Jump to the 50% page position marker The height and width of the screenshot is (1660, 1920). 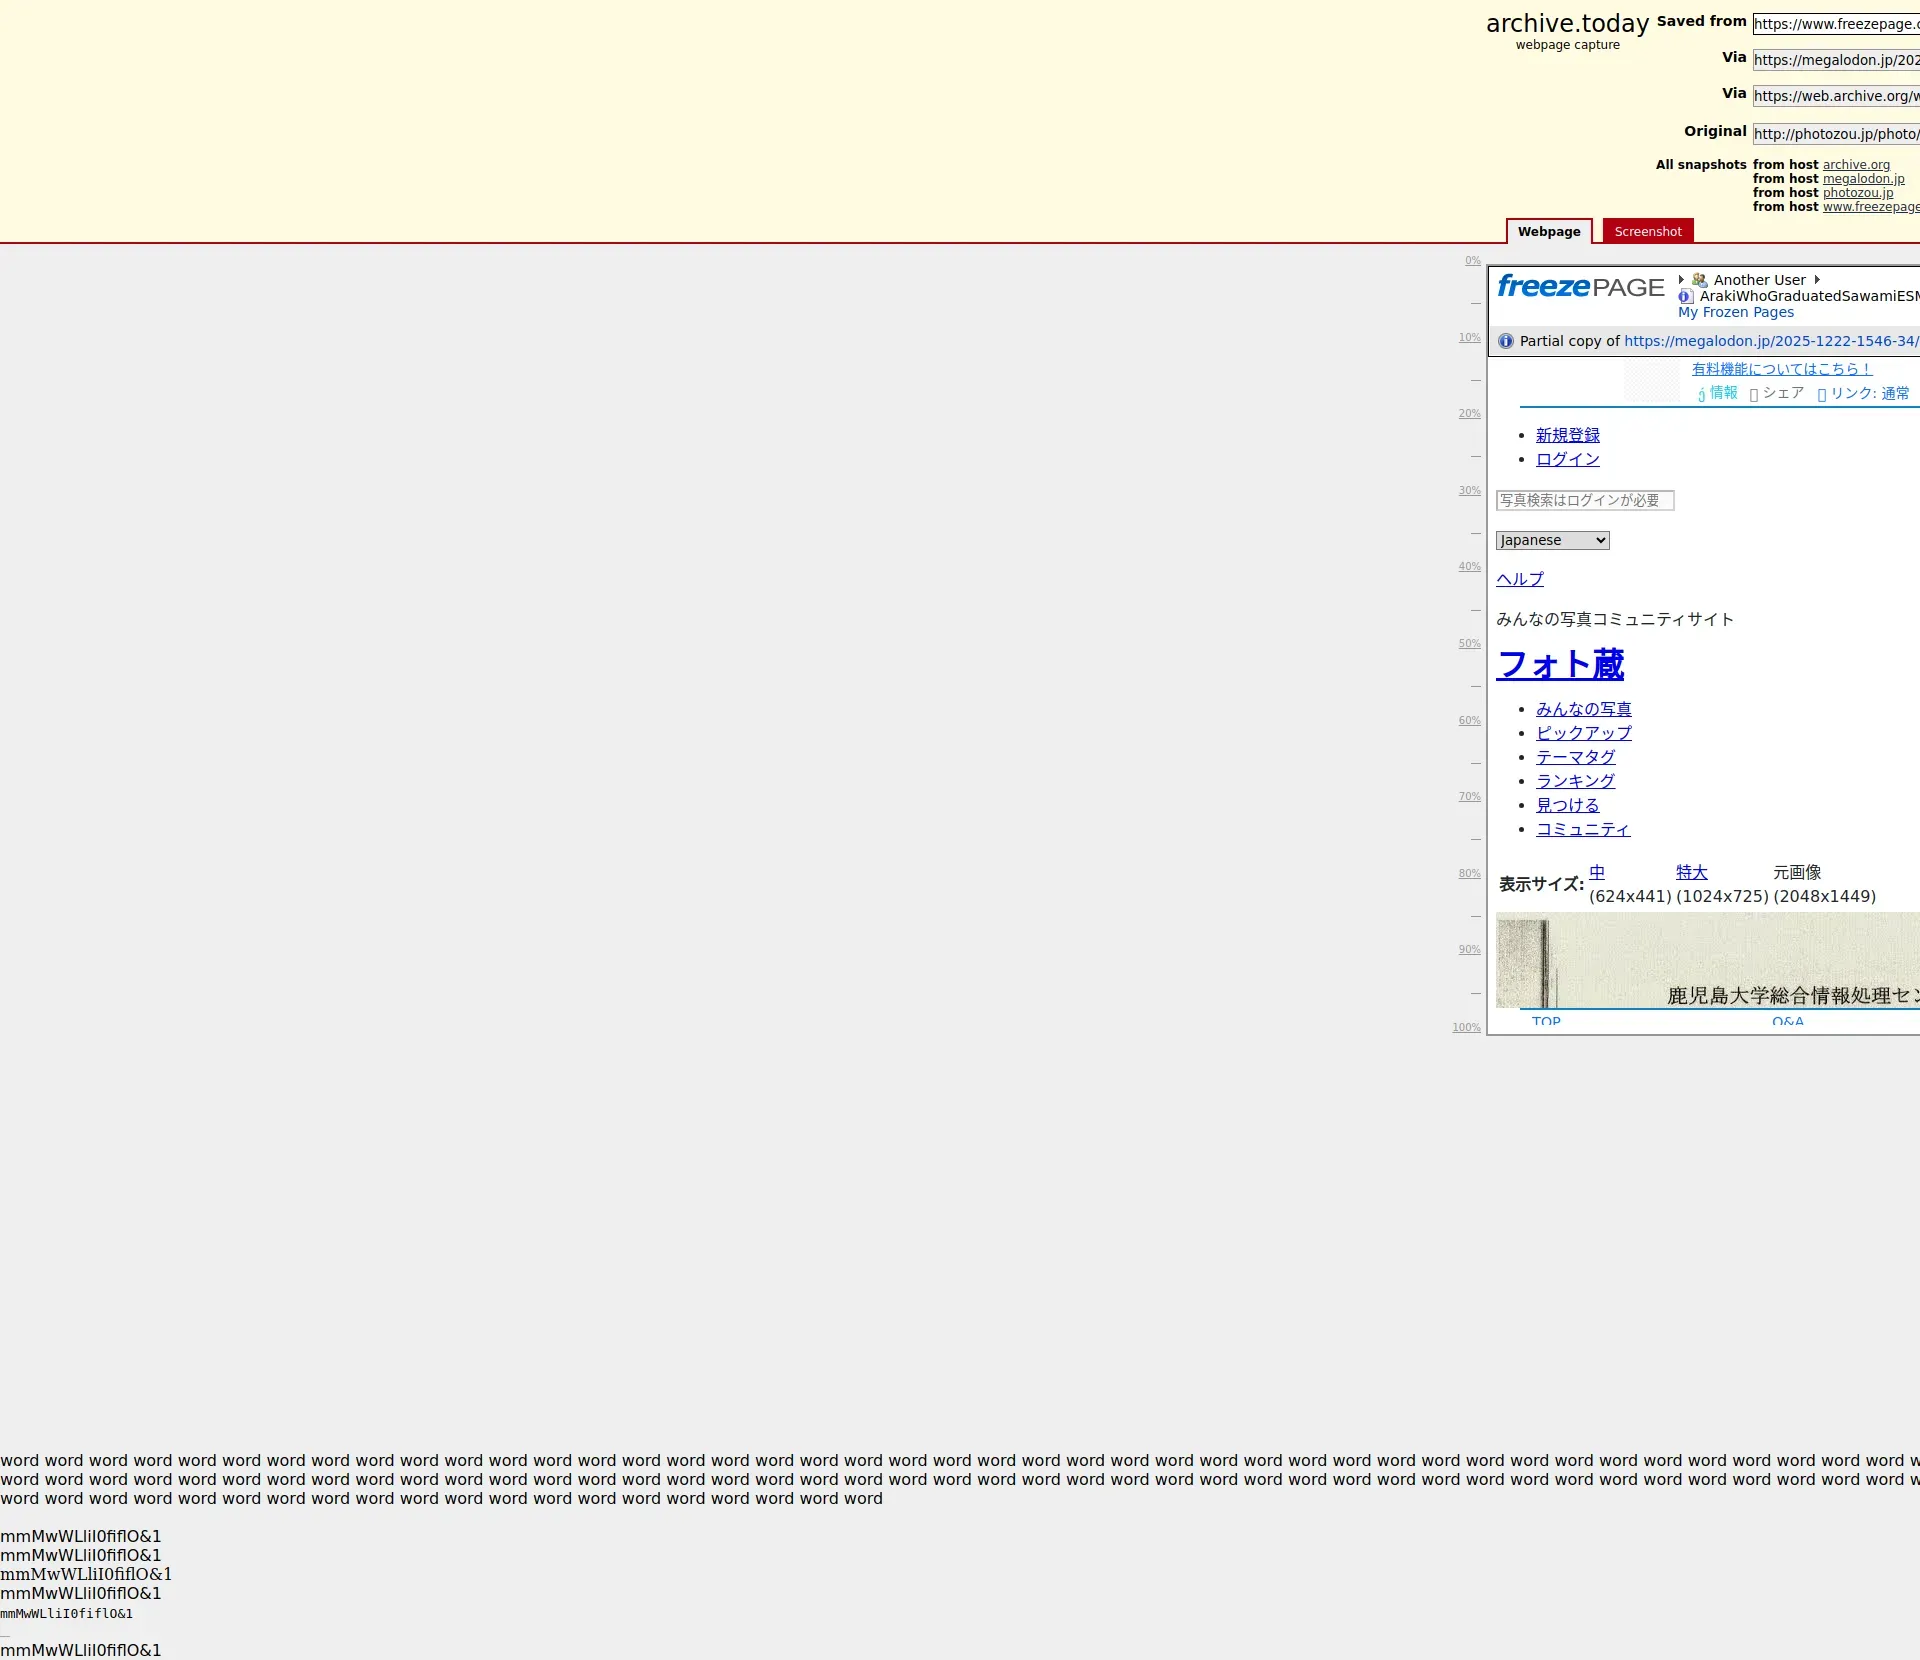(1468, 644)
